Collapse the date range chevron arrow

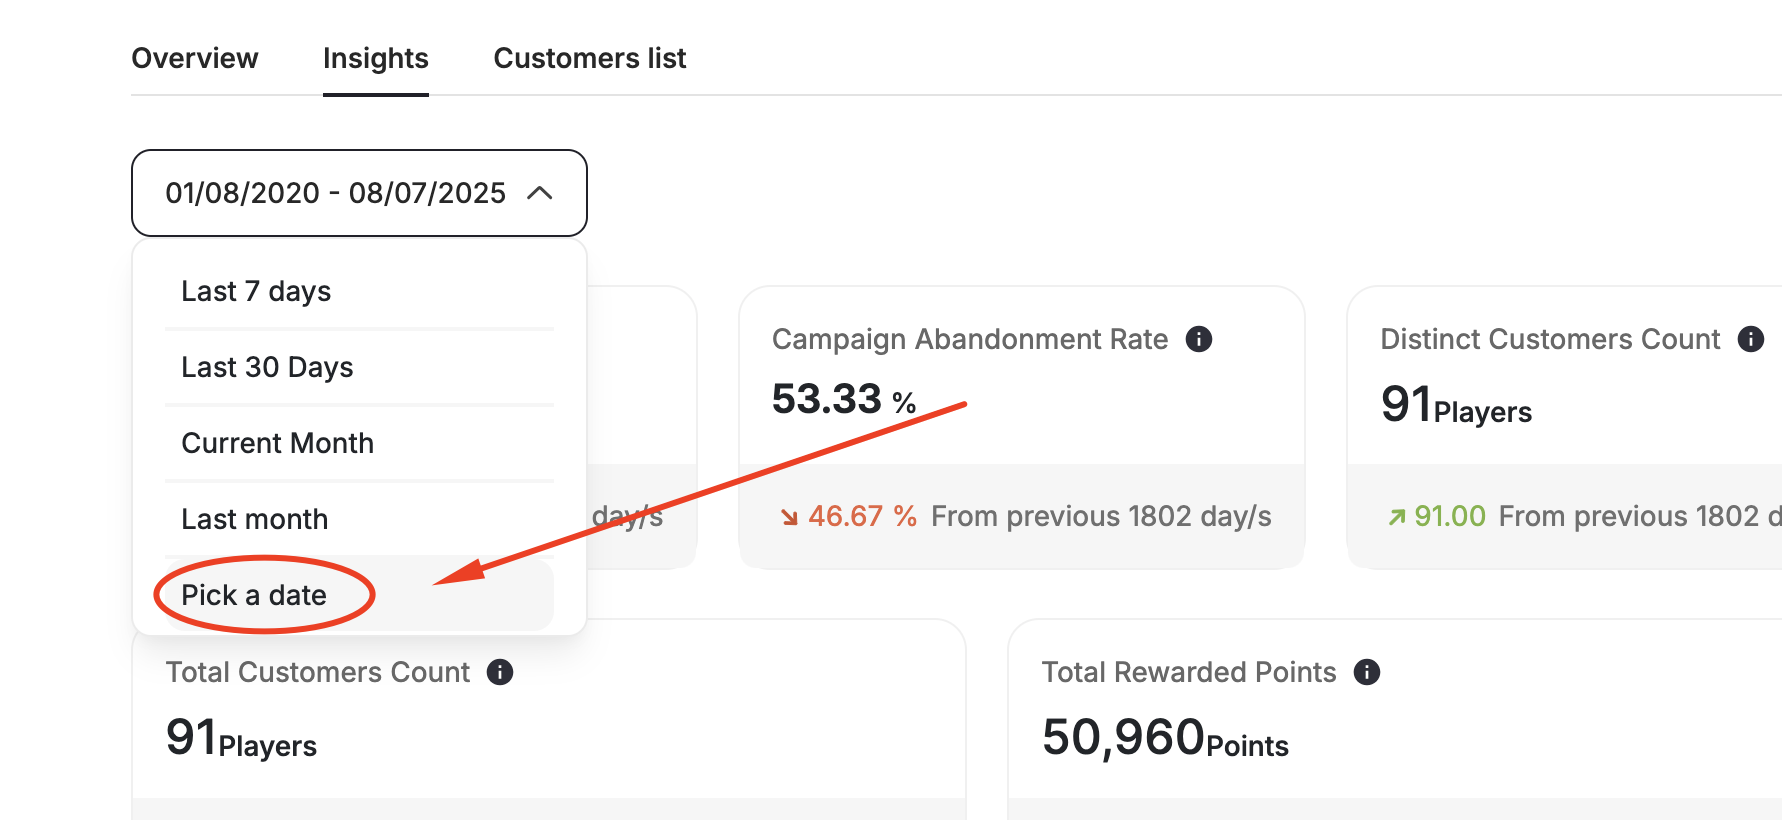click(x=539, y=193)
